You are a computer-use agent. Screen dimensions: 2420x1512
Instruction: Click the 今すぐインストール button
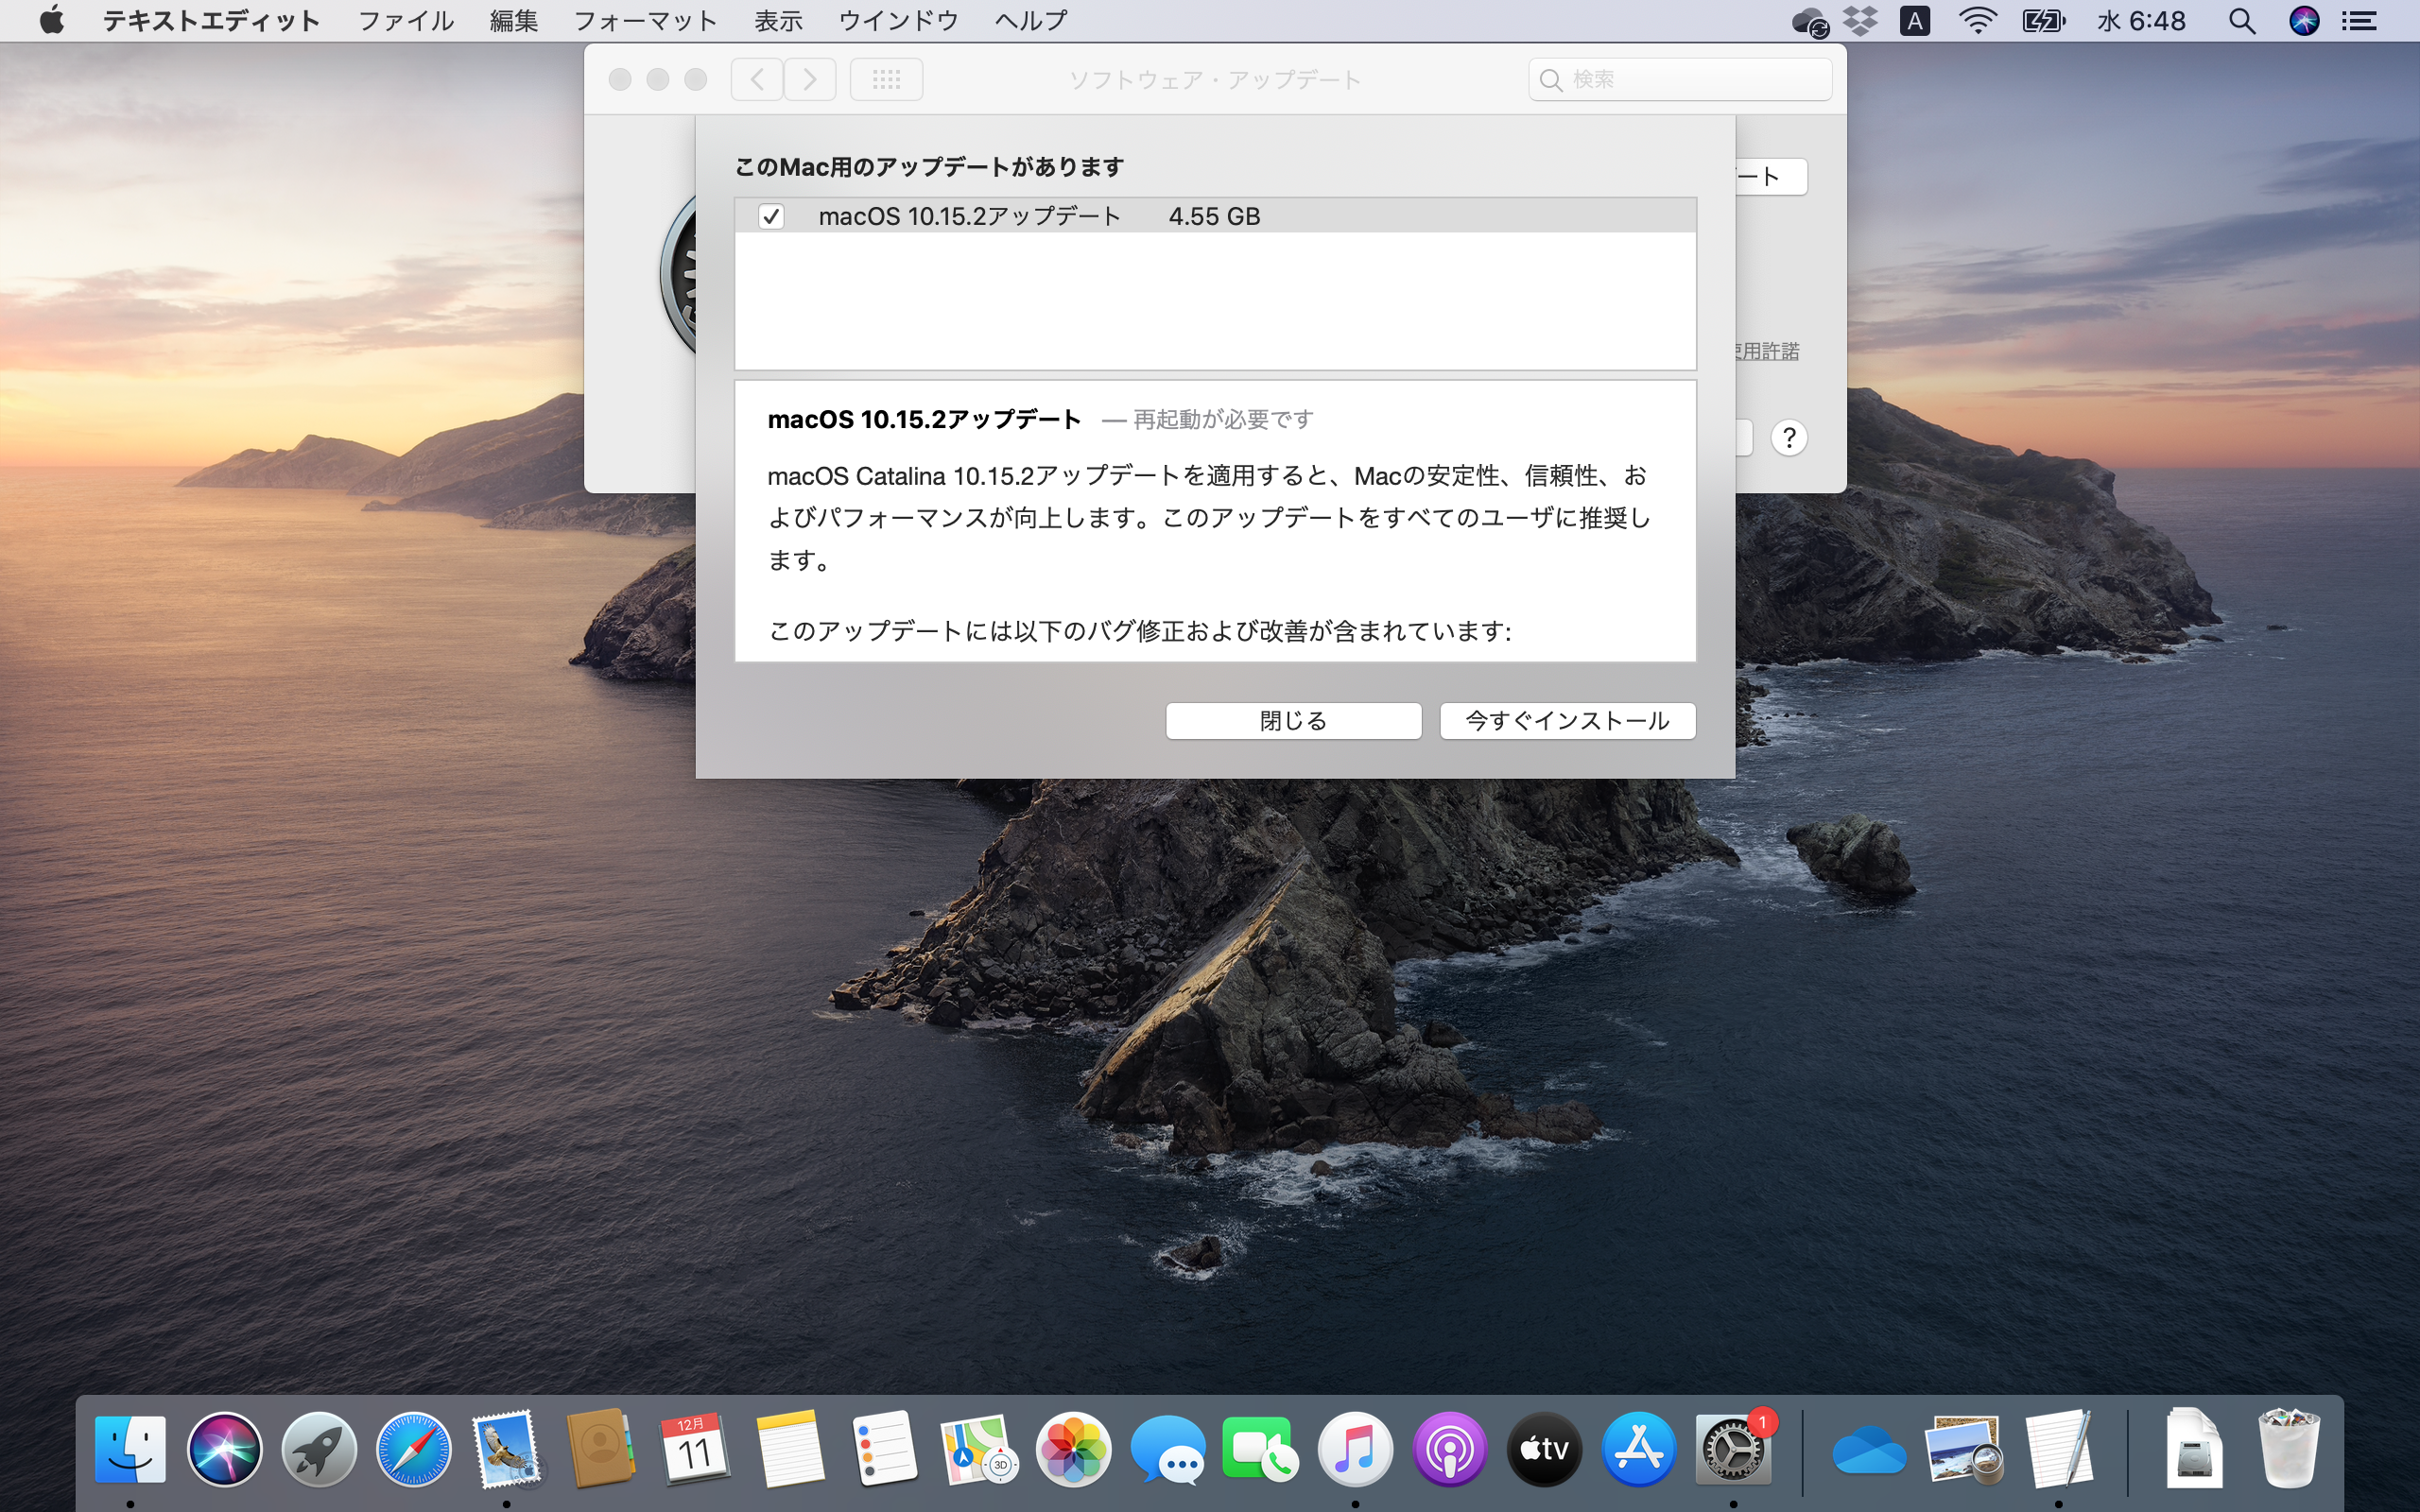[x=1566, y=720]
